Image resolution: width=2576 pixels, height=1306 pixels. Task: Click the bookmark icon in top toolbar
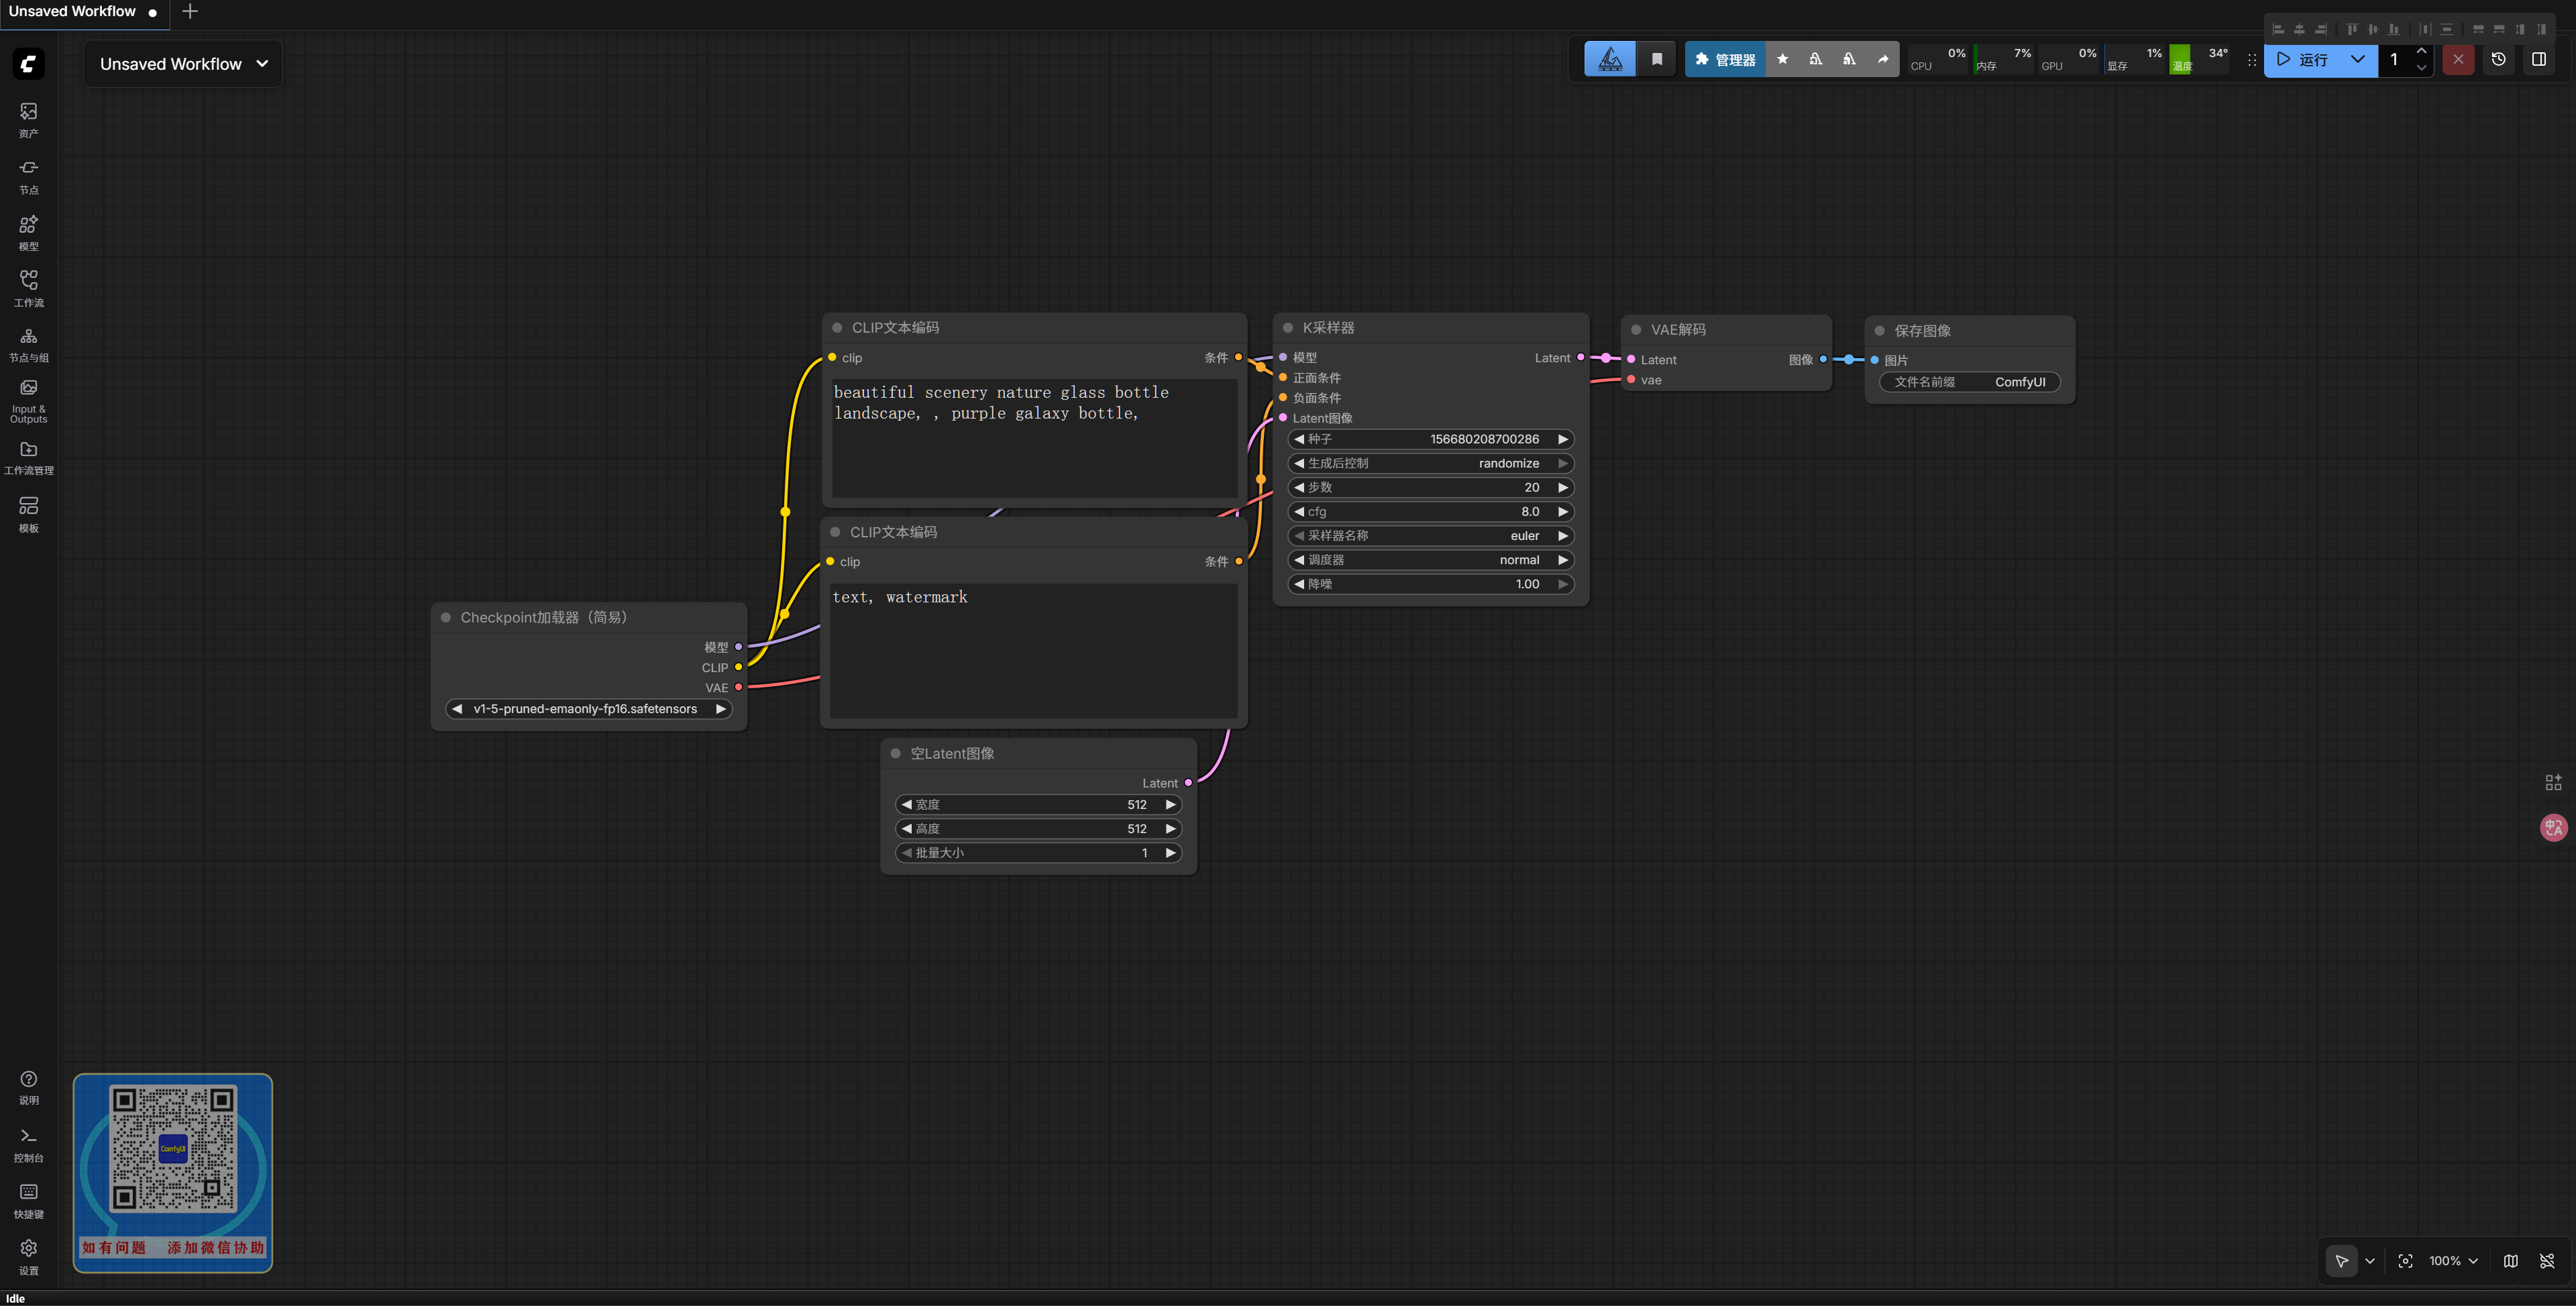click(1656, 59)
